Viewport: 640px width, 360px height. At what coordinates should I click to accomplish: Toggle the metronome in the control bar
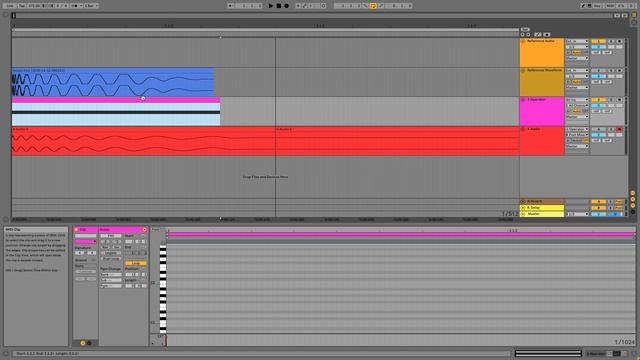tap(76, 6)
